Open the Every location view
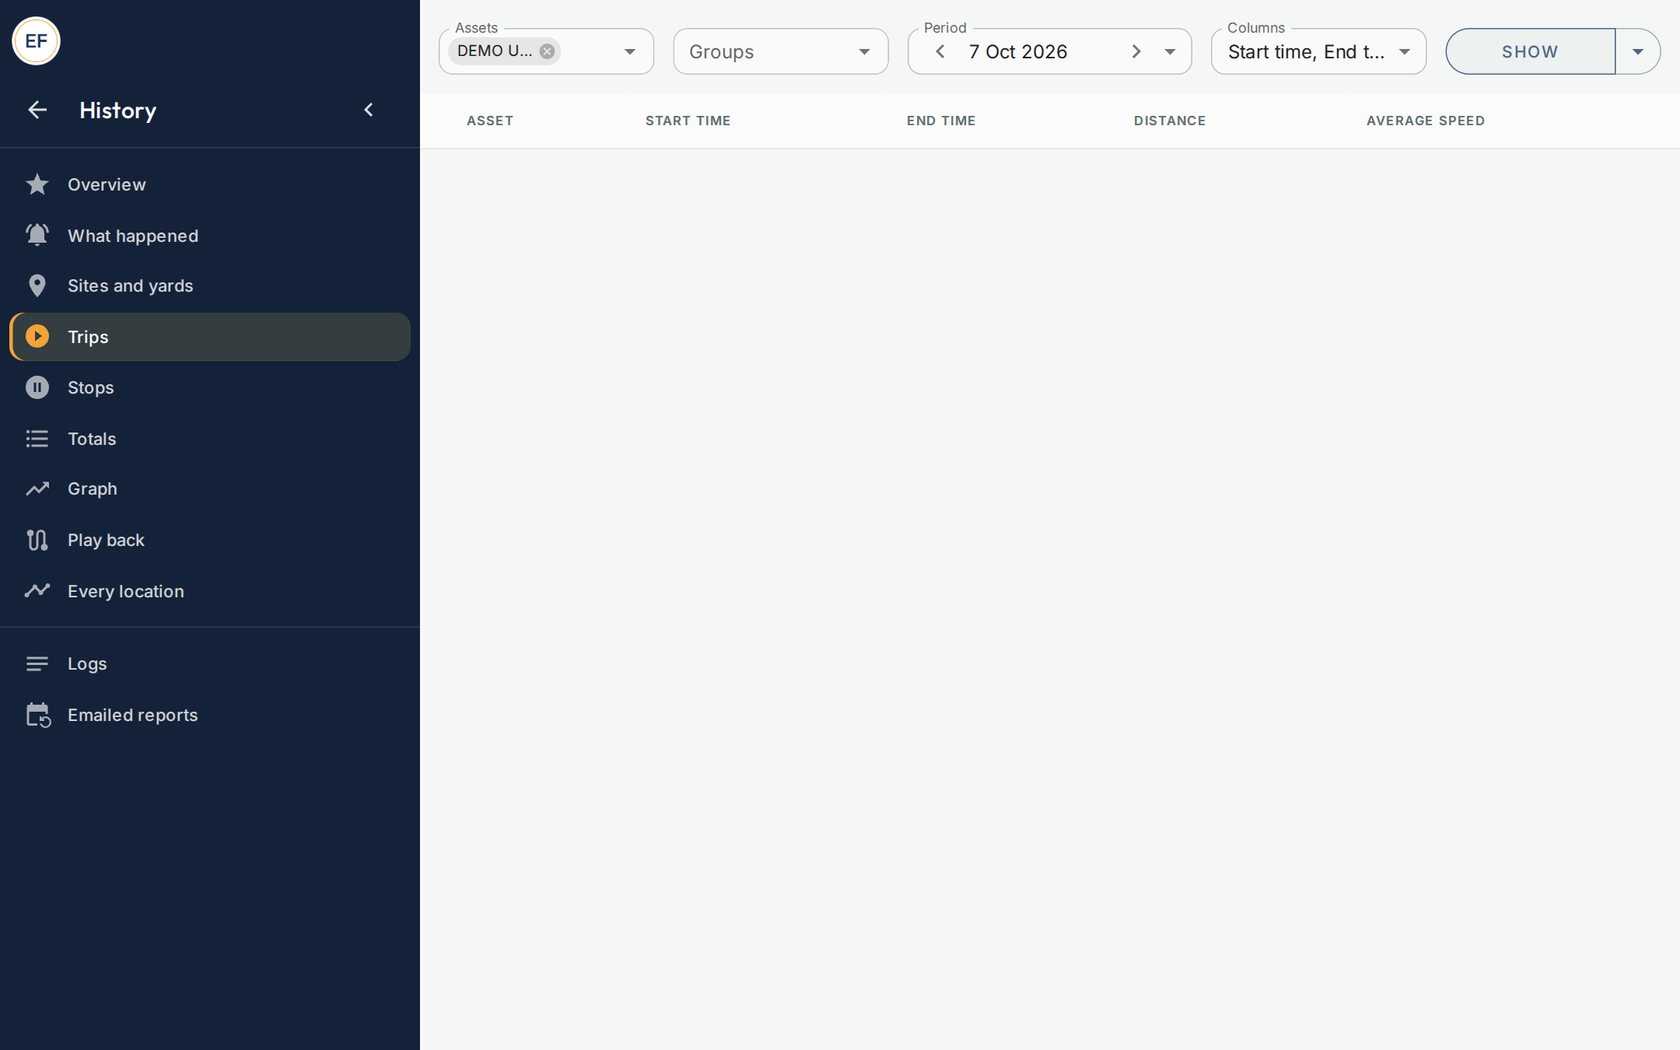 [210, 591]
